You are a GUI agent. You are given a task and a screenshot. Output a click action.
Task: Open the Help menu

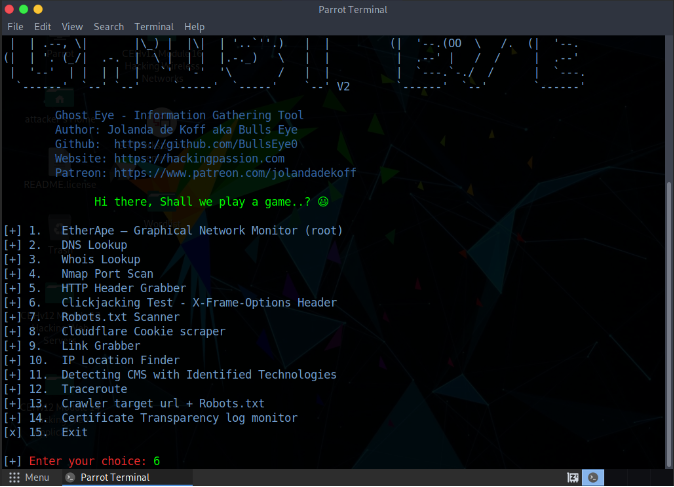pos(194,27)
